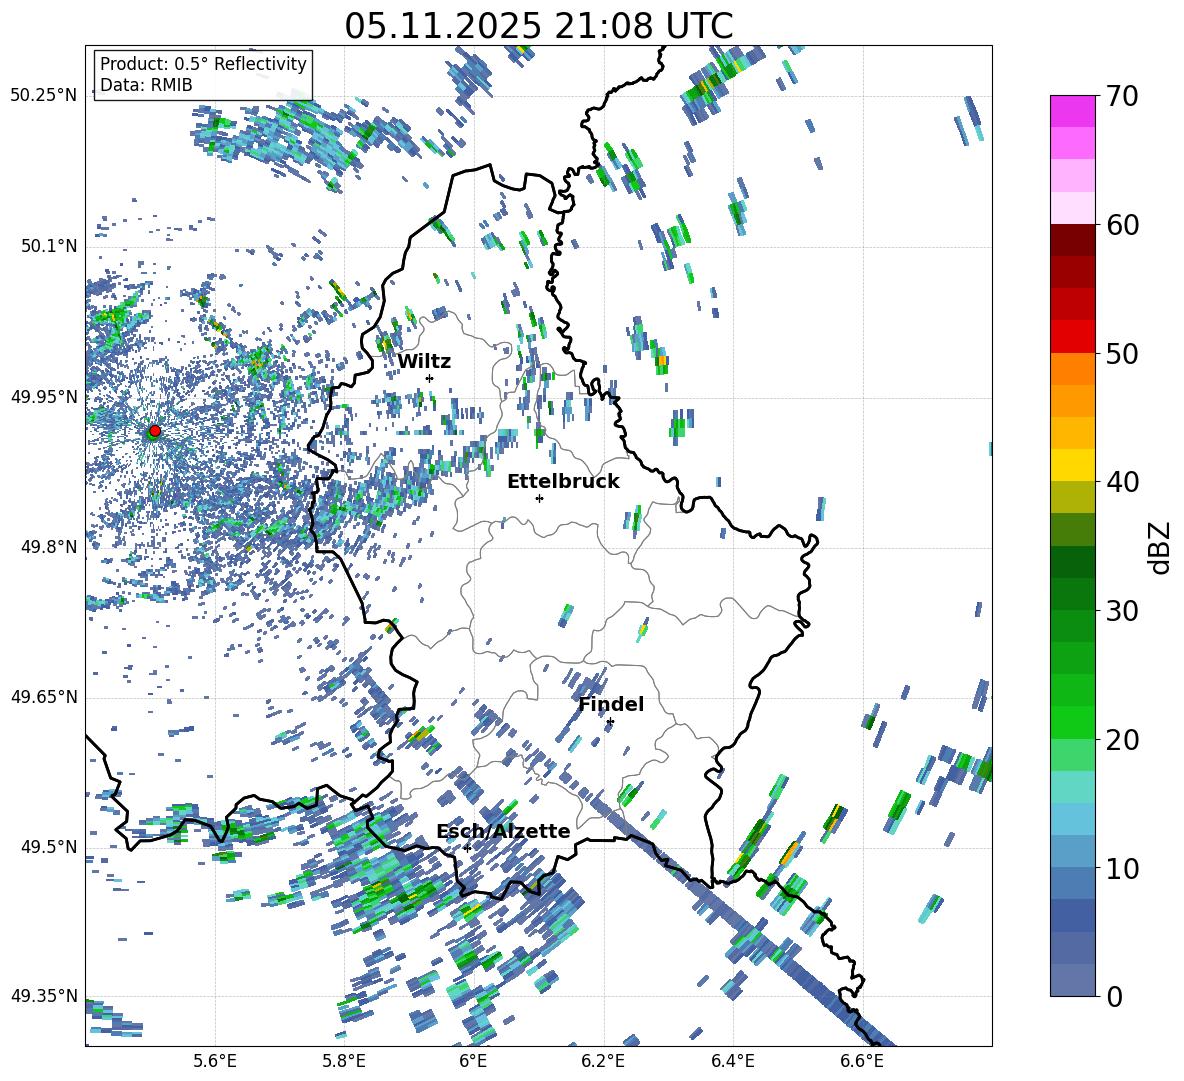Click the Wiltz station cross marker
1184x1081 pixels.
430,378
